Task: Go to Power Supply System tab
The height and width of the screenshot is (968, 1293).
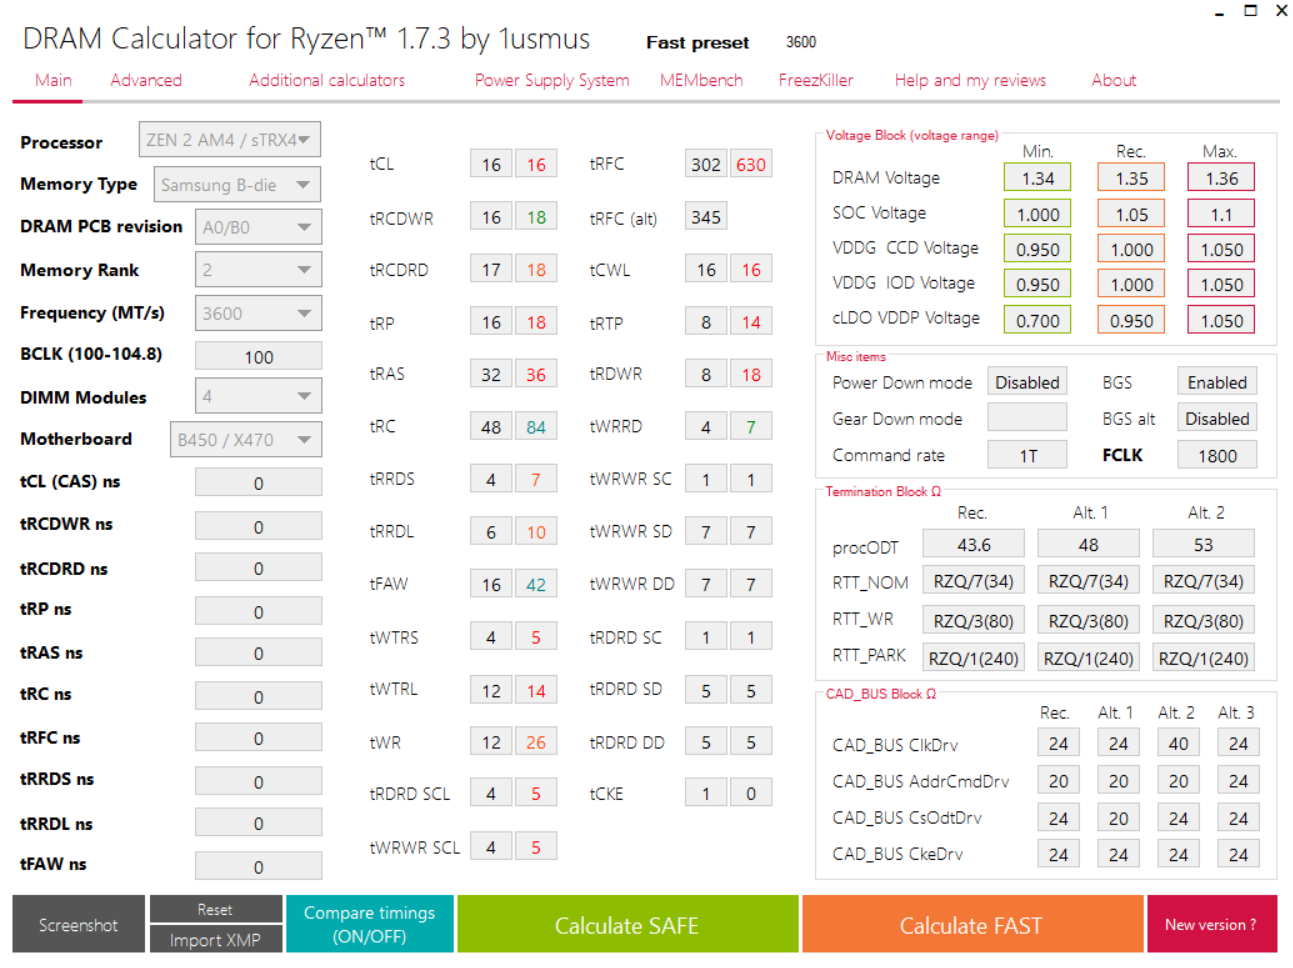Action: (552, 80)
